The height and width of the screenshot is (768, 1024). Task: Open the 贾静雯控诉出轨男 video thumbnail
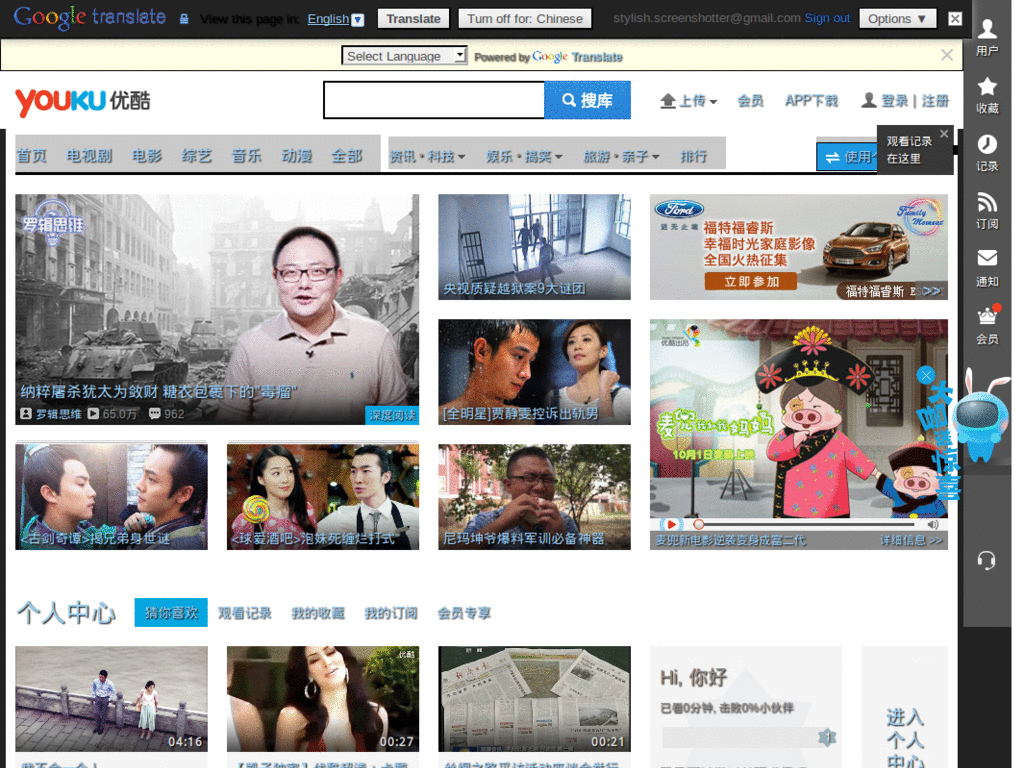(534, 372)
